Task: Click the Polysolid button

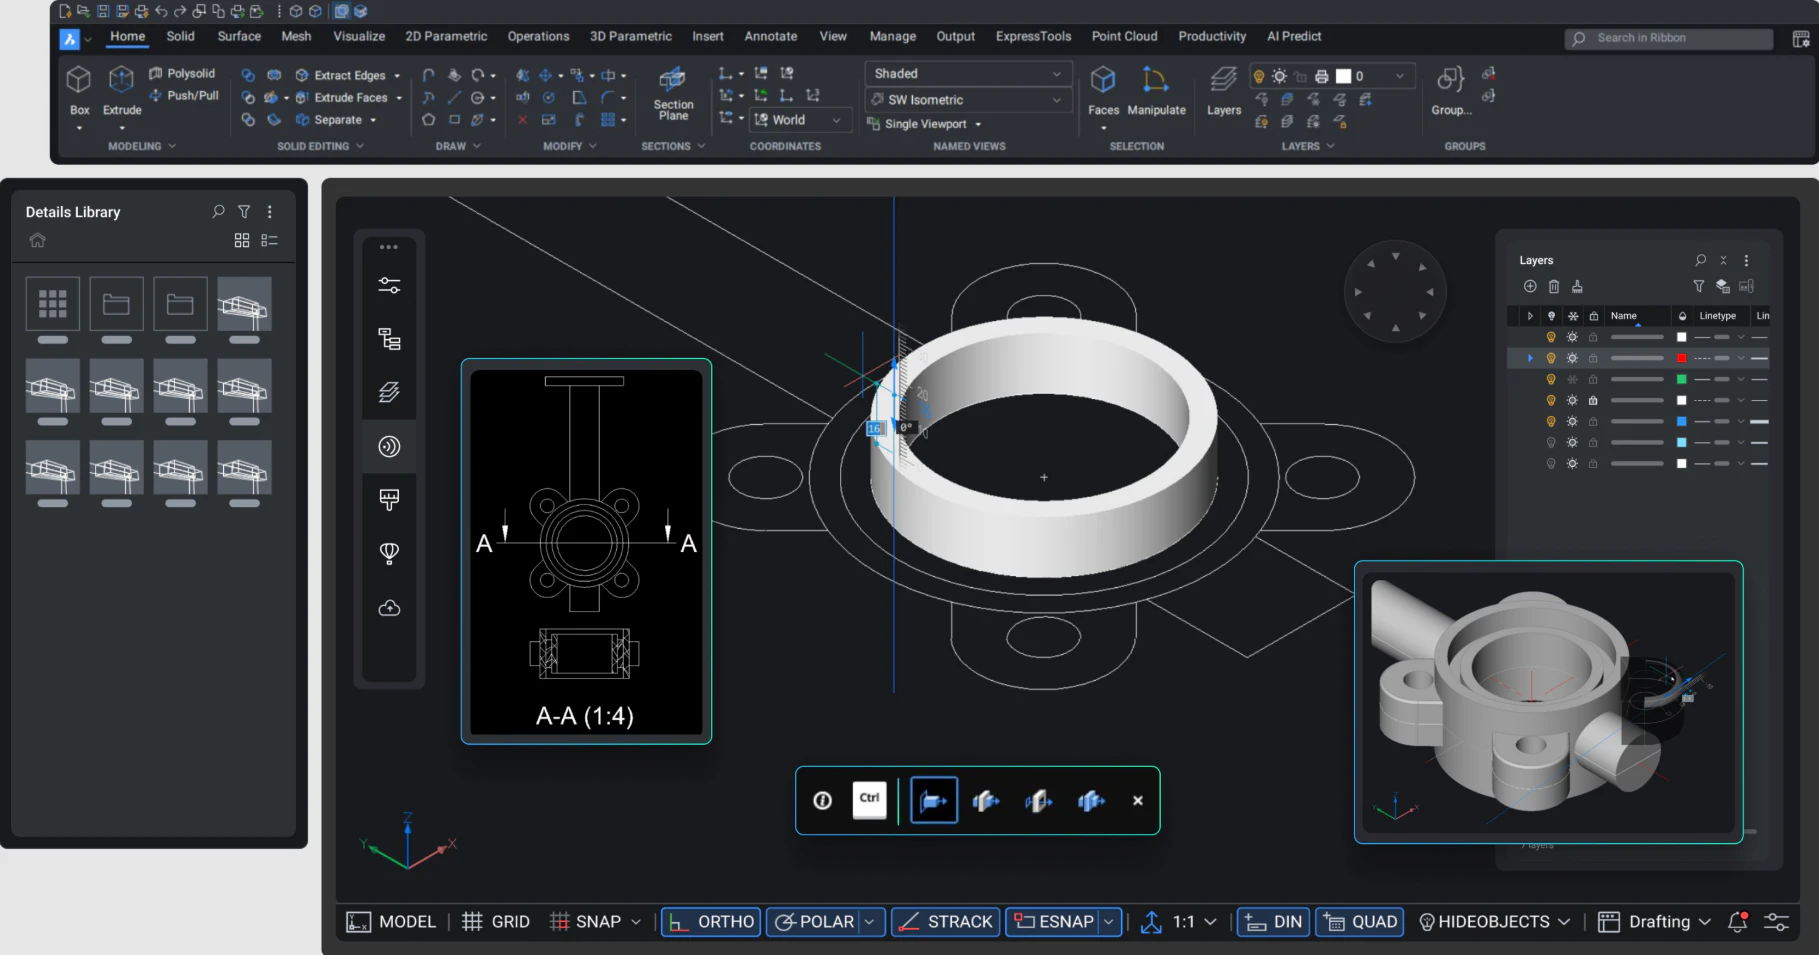Action: [x=183, y=74]
